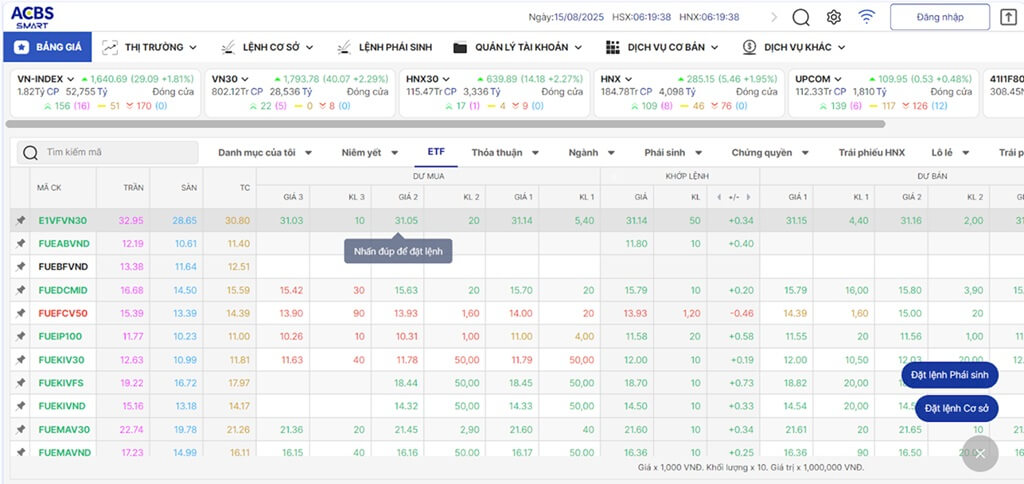Close the floating order buttons with X
Viewport: 1024px width, 484px height.
[x=980, y=454]
